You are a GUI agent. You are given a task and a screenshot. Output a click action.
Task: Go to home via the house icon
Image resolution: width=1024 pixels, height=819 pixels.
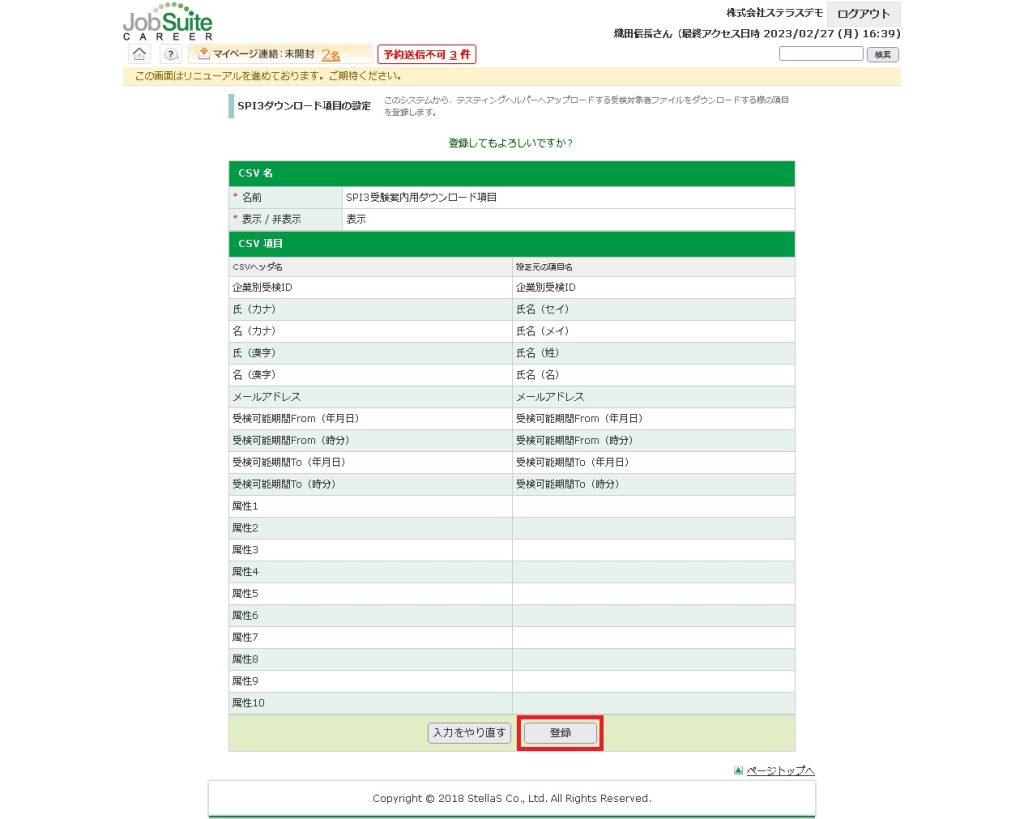coord(140,54)
